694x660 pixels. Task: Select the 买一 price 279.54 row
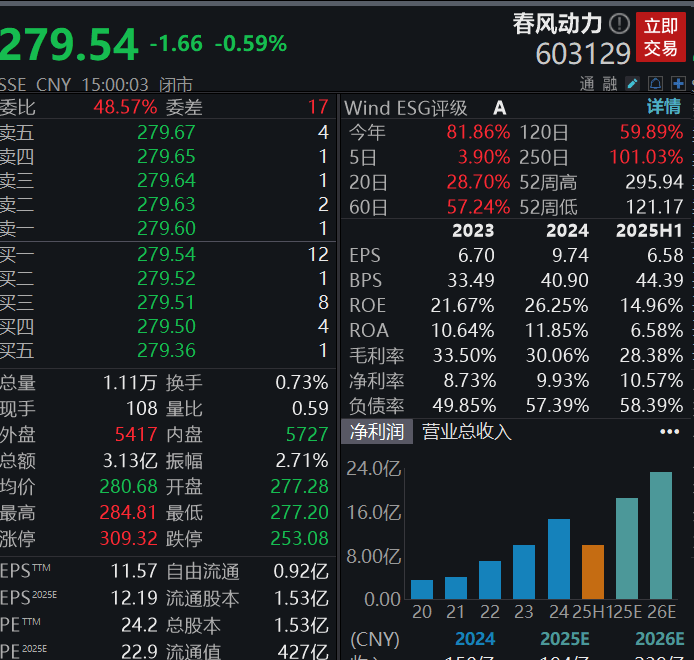tap(166, 254)
